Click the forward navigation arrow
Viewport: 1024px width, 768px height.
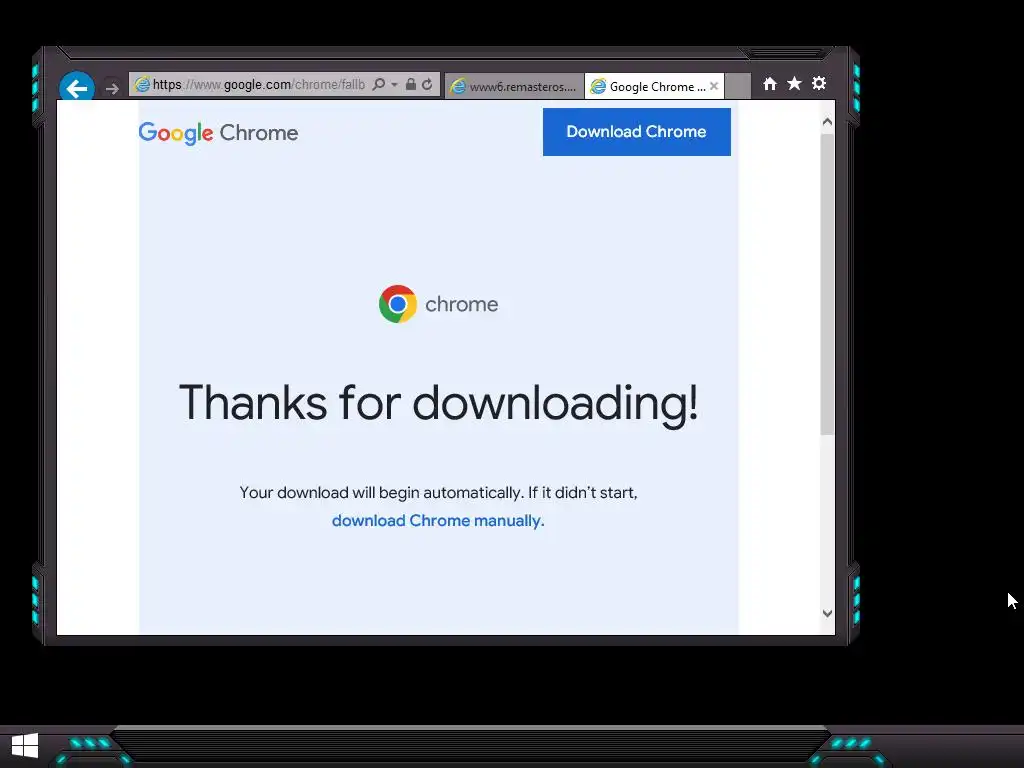click(112, 88)
